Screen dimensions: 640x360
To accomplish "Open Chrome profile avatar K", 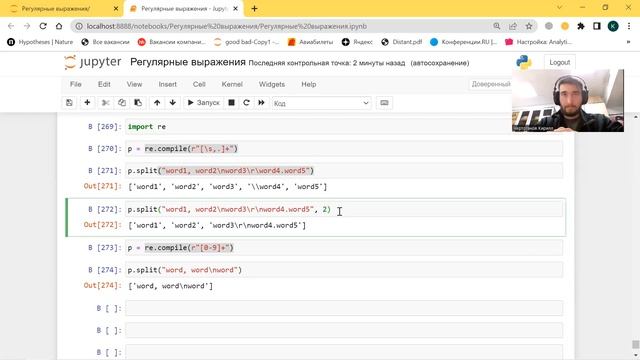I will pyautogui.click(x=613, y=26).
